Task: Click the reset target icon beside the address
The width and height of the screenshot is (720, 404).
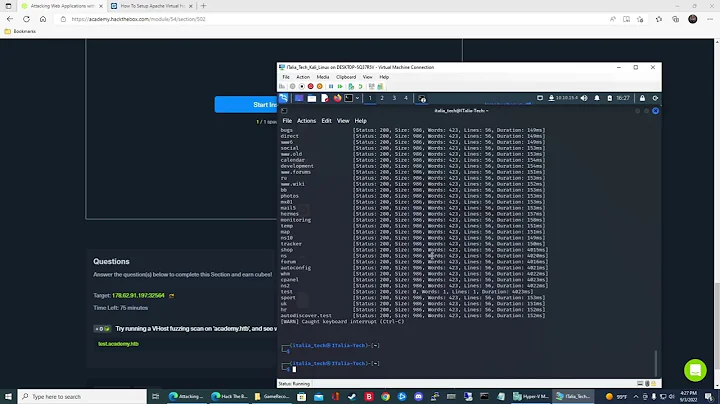Action: click(x=172, y=296)
